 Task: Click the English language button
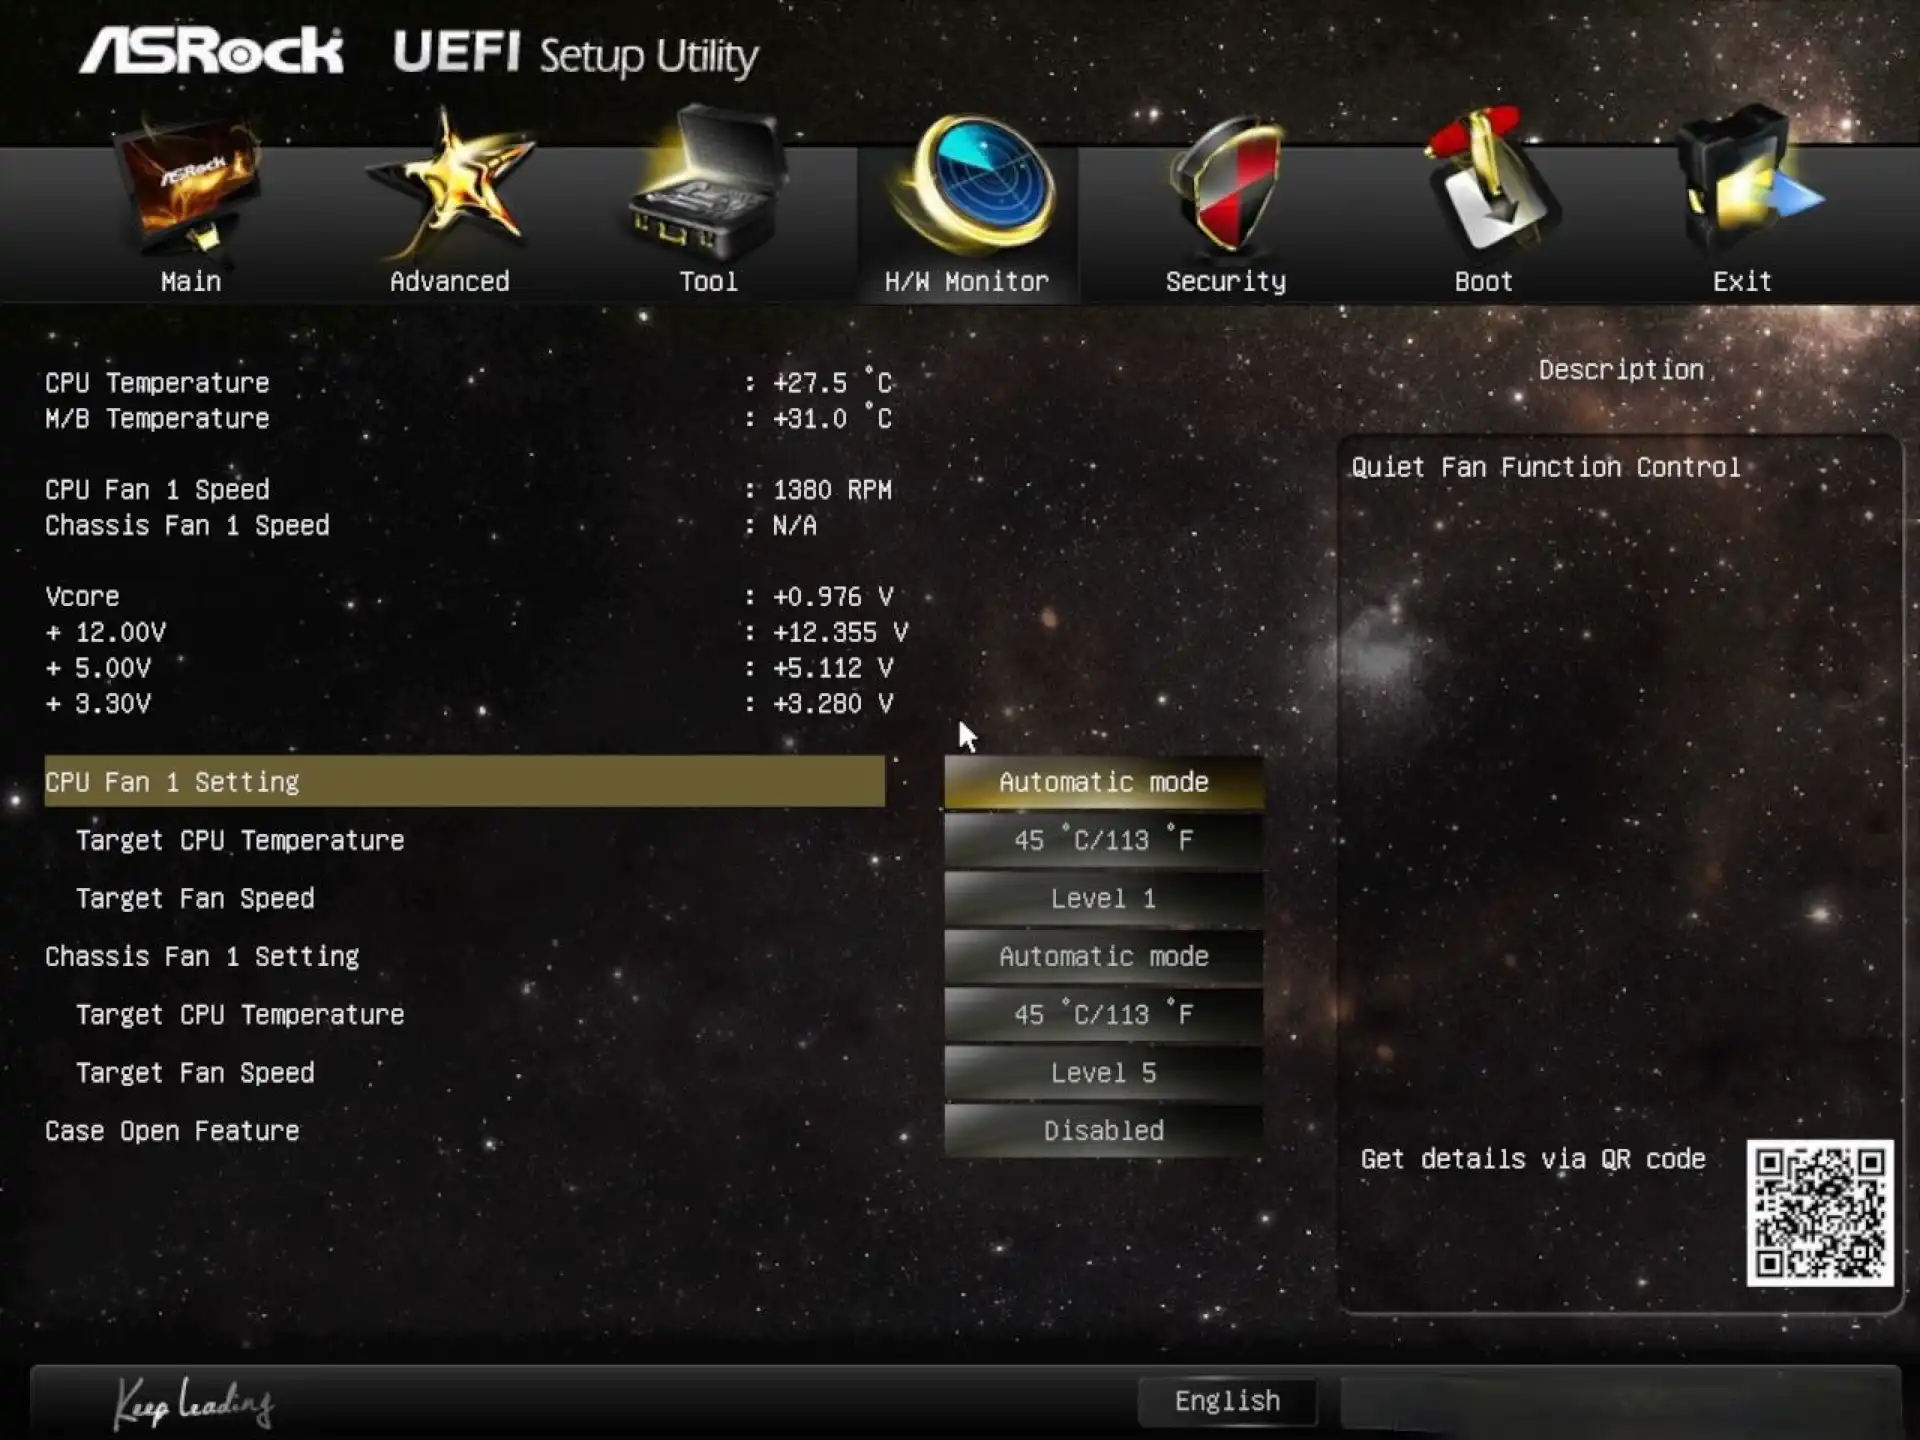pyautogui.click(x=1227, y=1401)
